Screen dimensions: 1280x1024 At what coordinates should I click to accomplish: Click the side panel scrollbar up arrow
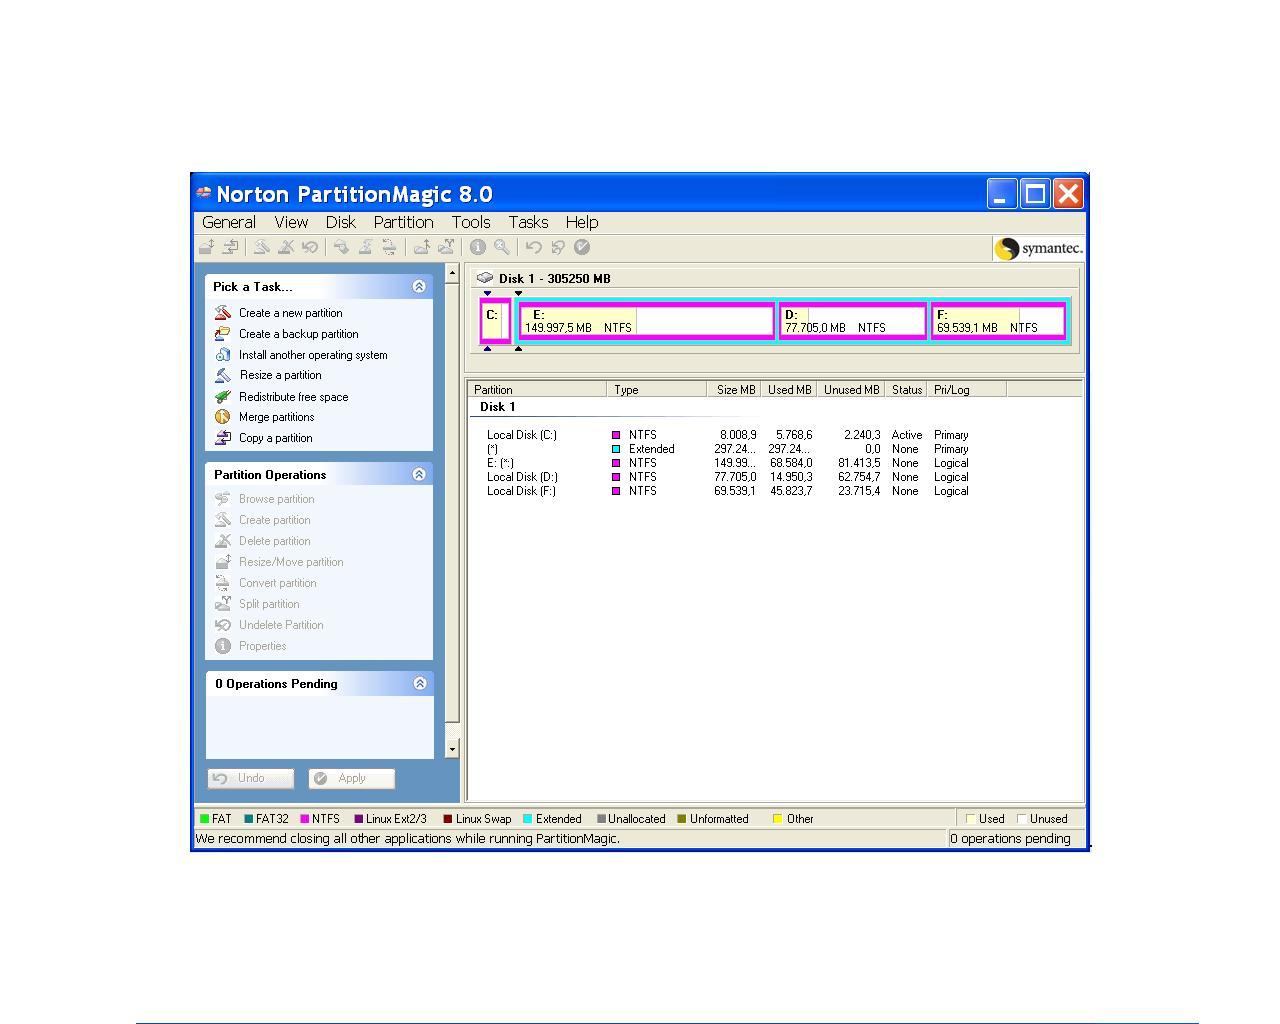click(452, 273)
